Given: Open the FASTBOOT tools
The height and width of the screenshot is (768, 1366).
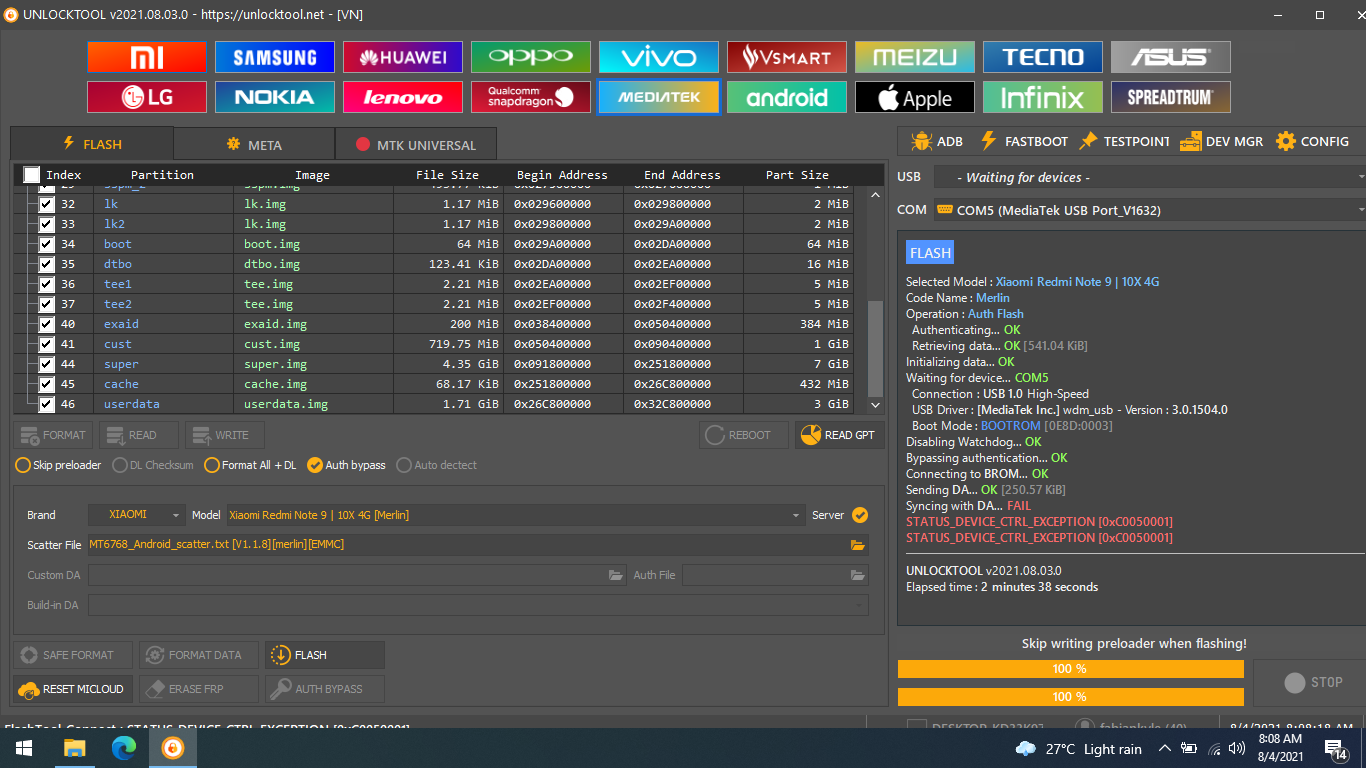Looking at the screenshot, I should click(1023, 141).
